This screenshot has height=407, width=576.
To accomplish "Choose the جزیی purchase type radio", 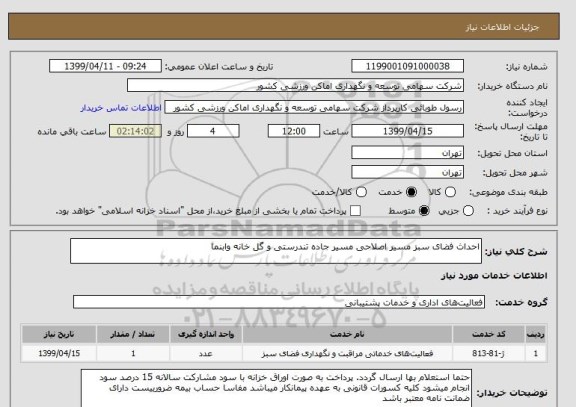I will click(468, 211).
